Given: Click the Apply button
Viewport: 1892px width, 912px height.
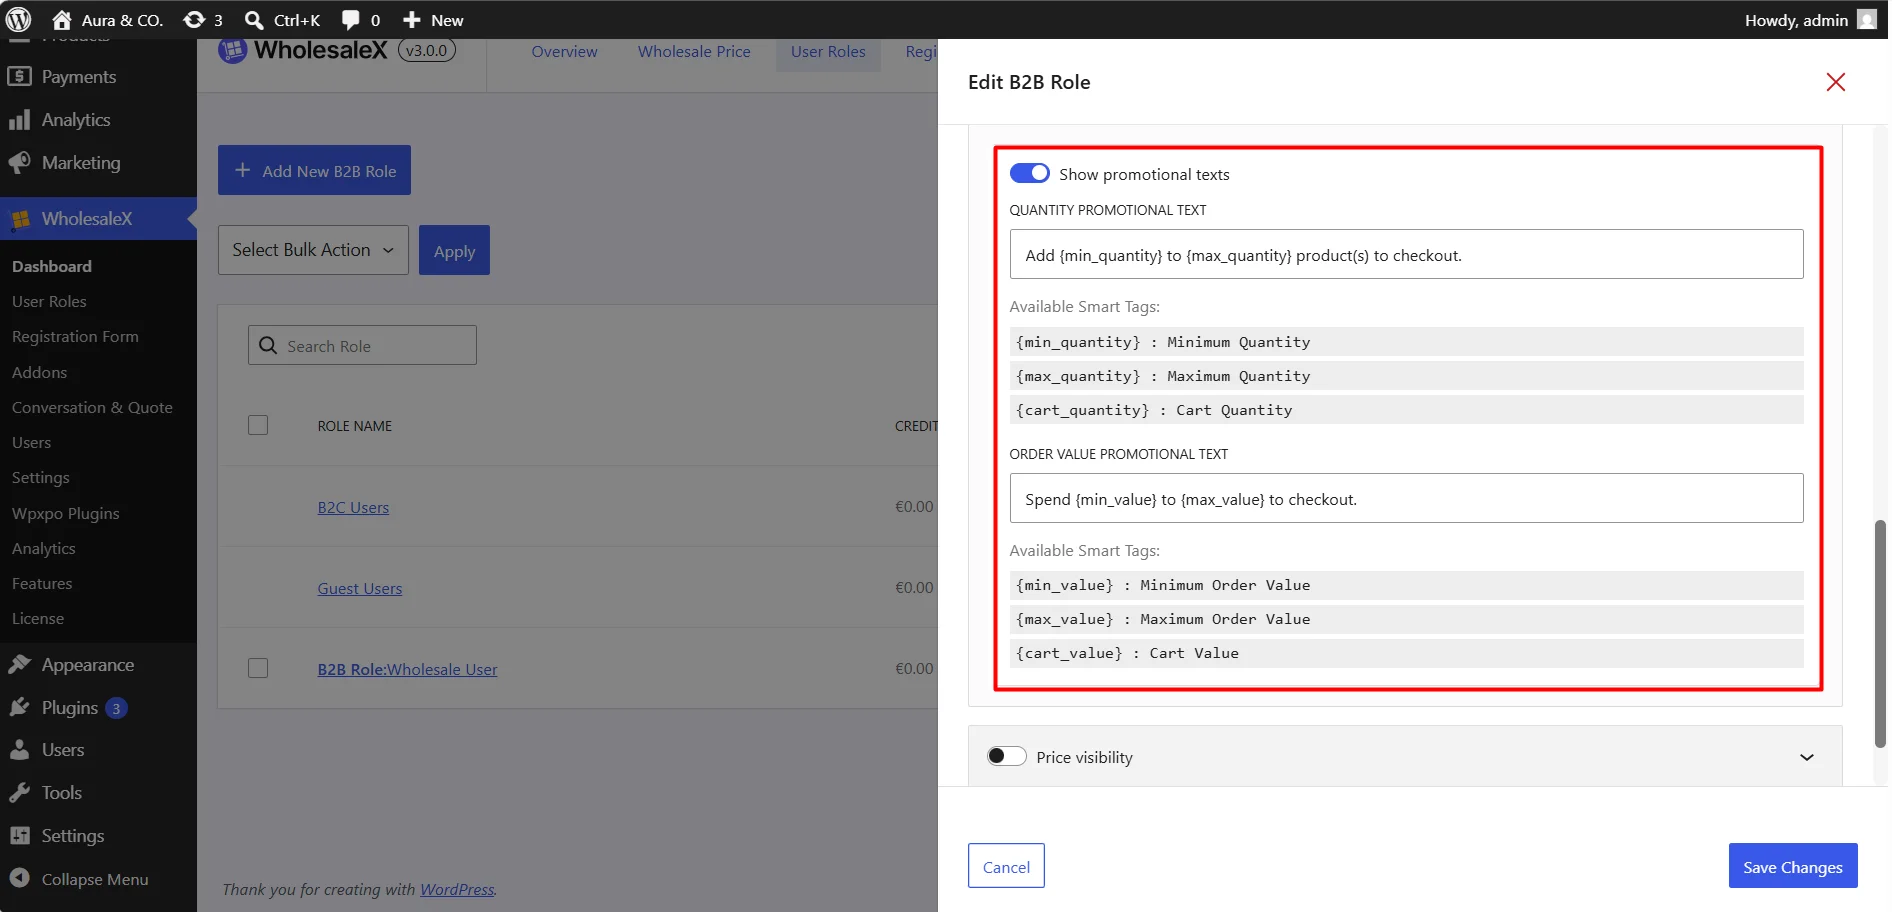Looking at the screenshot, I should (x=454, y=251).
